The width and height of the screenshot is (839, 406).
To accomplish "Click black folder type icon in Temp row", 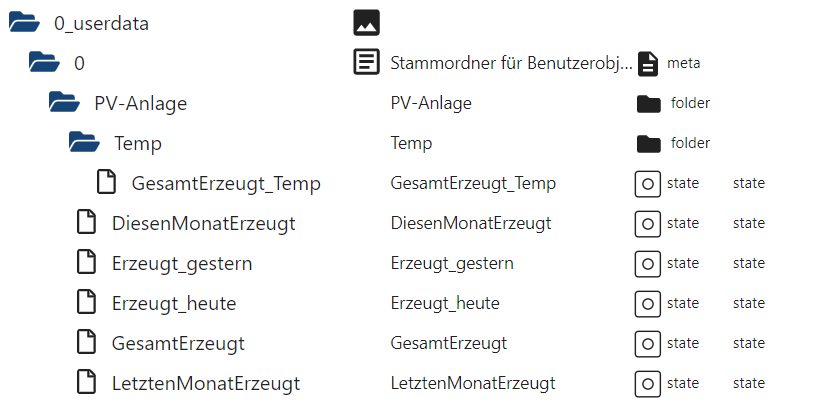I will tap(649, 144).
